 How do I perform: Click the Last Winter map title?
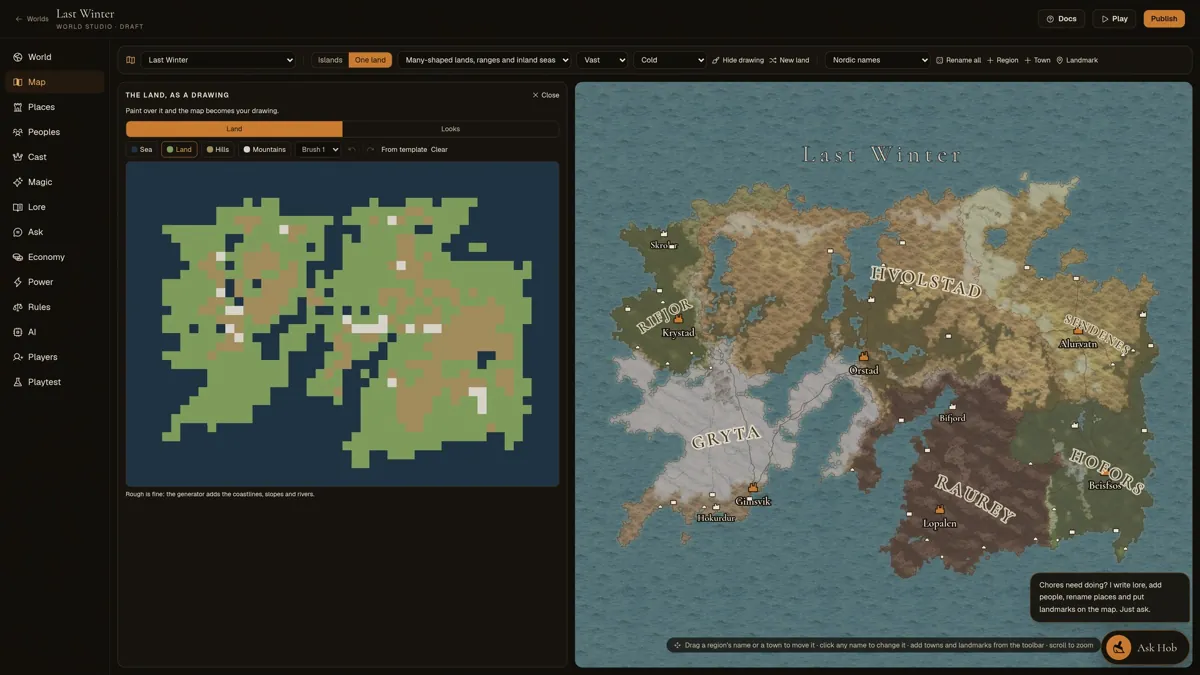point(883,154)
